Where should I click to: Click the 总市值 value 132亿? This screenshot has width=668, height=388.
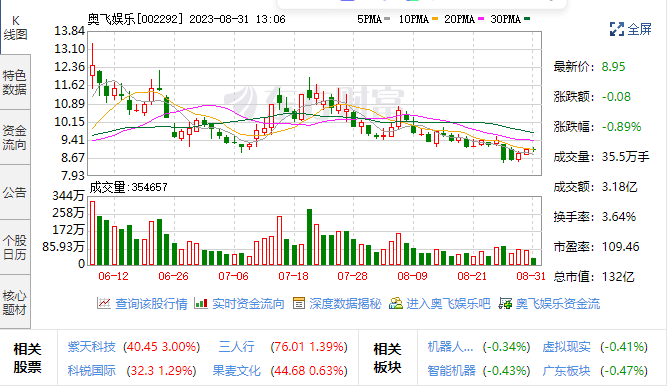point(618,277)
